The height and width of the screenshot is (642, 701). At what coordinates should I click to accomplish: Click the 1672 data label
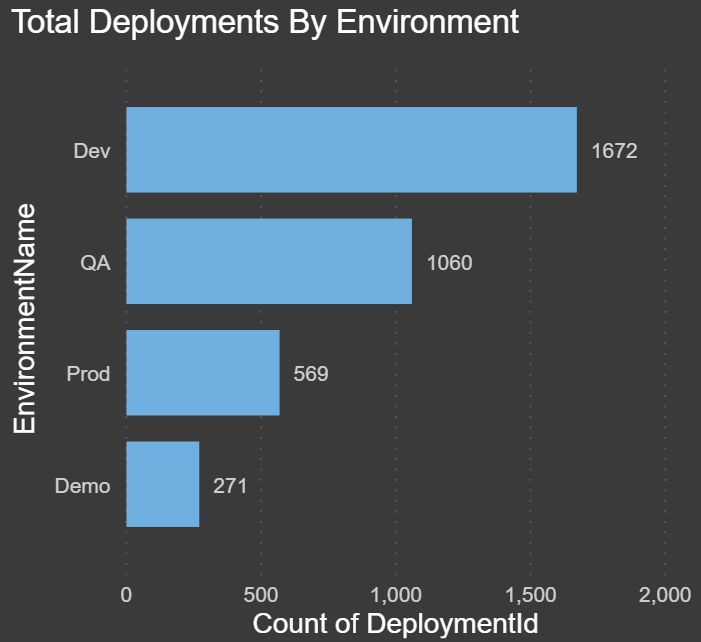click(x=614, y=151)
